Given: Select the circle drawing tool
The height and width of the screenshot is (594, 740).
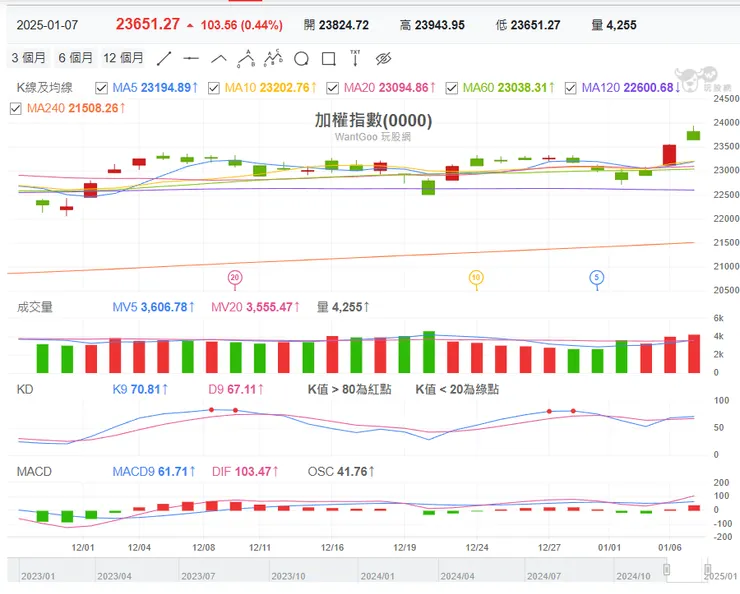Looking at the screenshot, I should coord(301,59).
